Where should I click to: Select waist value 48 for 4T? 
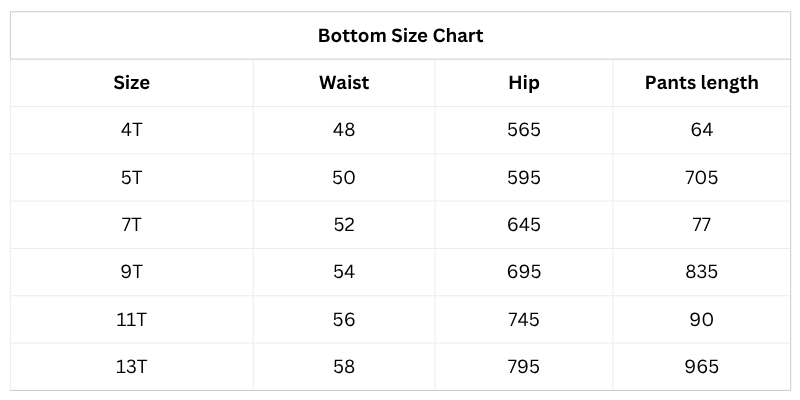pyautogui.click(x=344, y=130)
